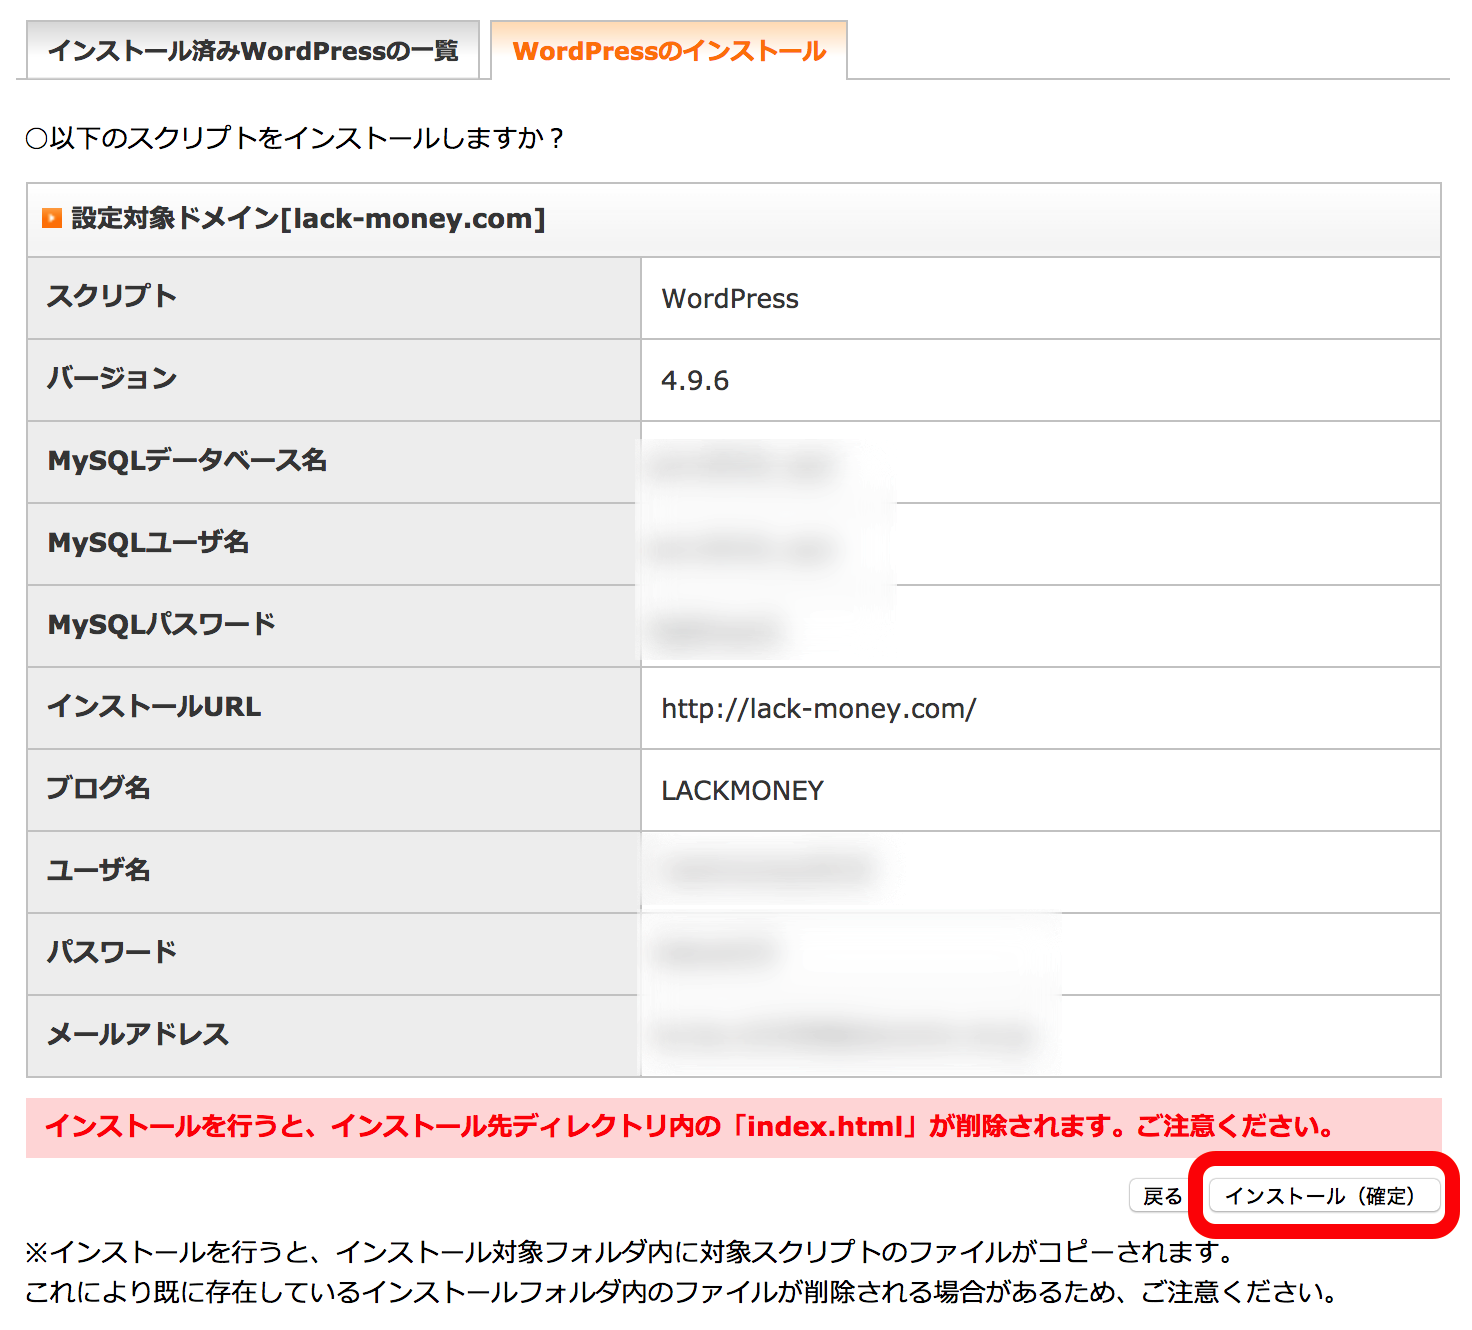Click the MySQLユーザ名 label
The height and width of the screenshot is (1330, 1472).
tap(149, 542)
